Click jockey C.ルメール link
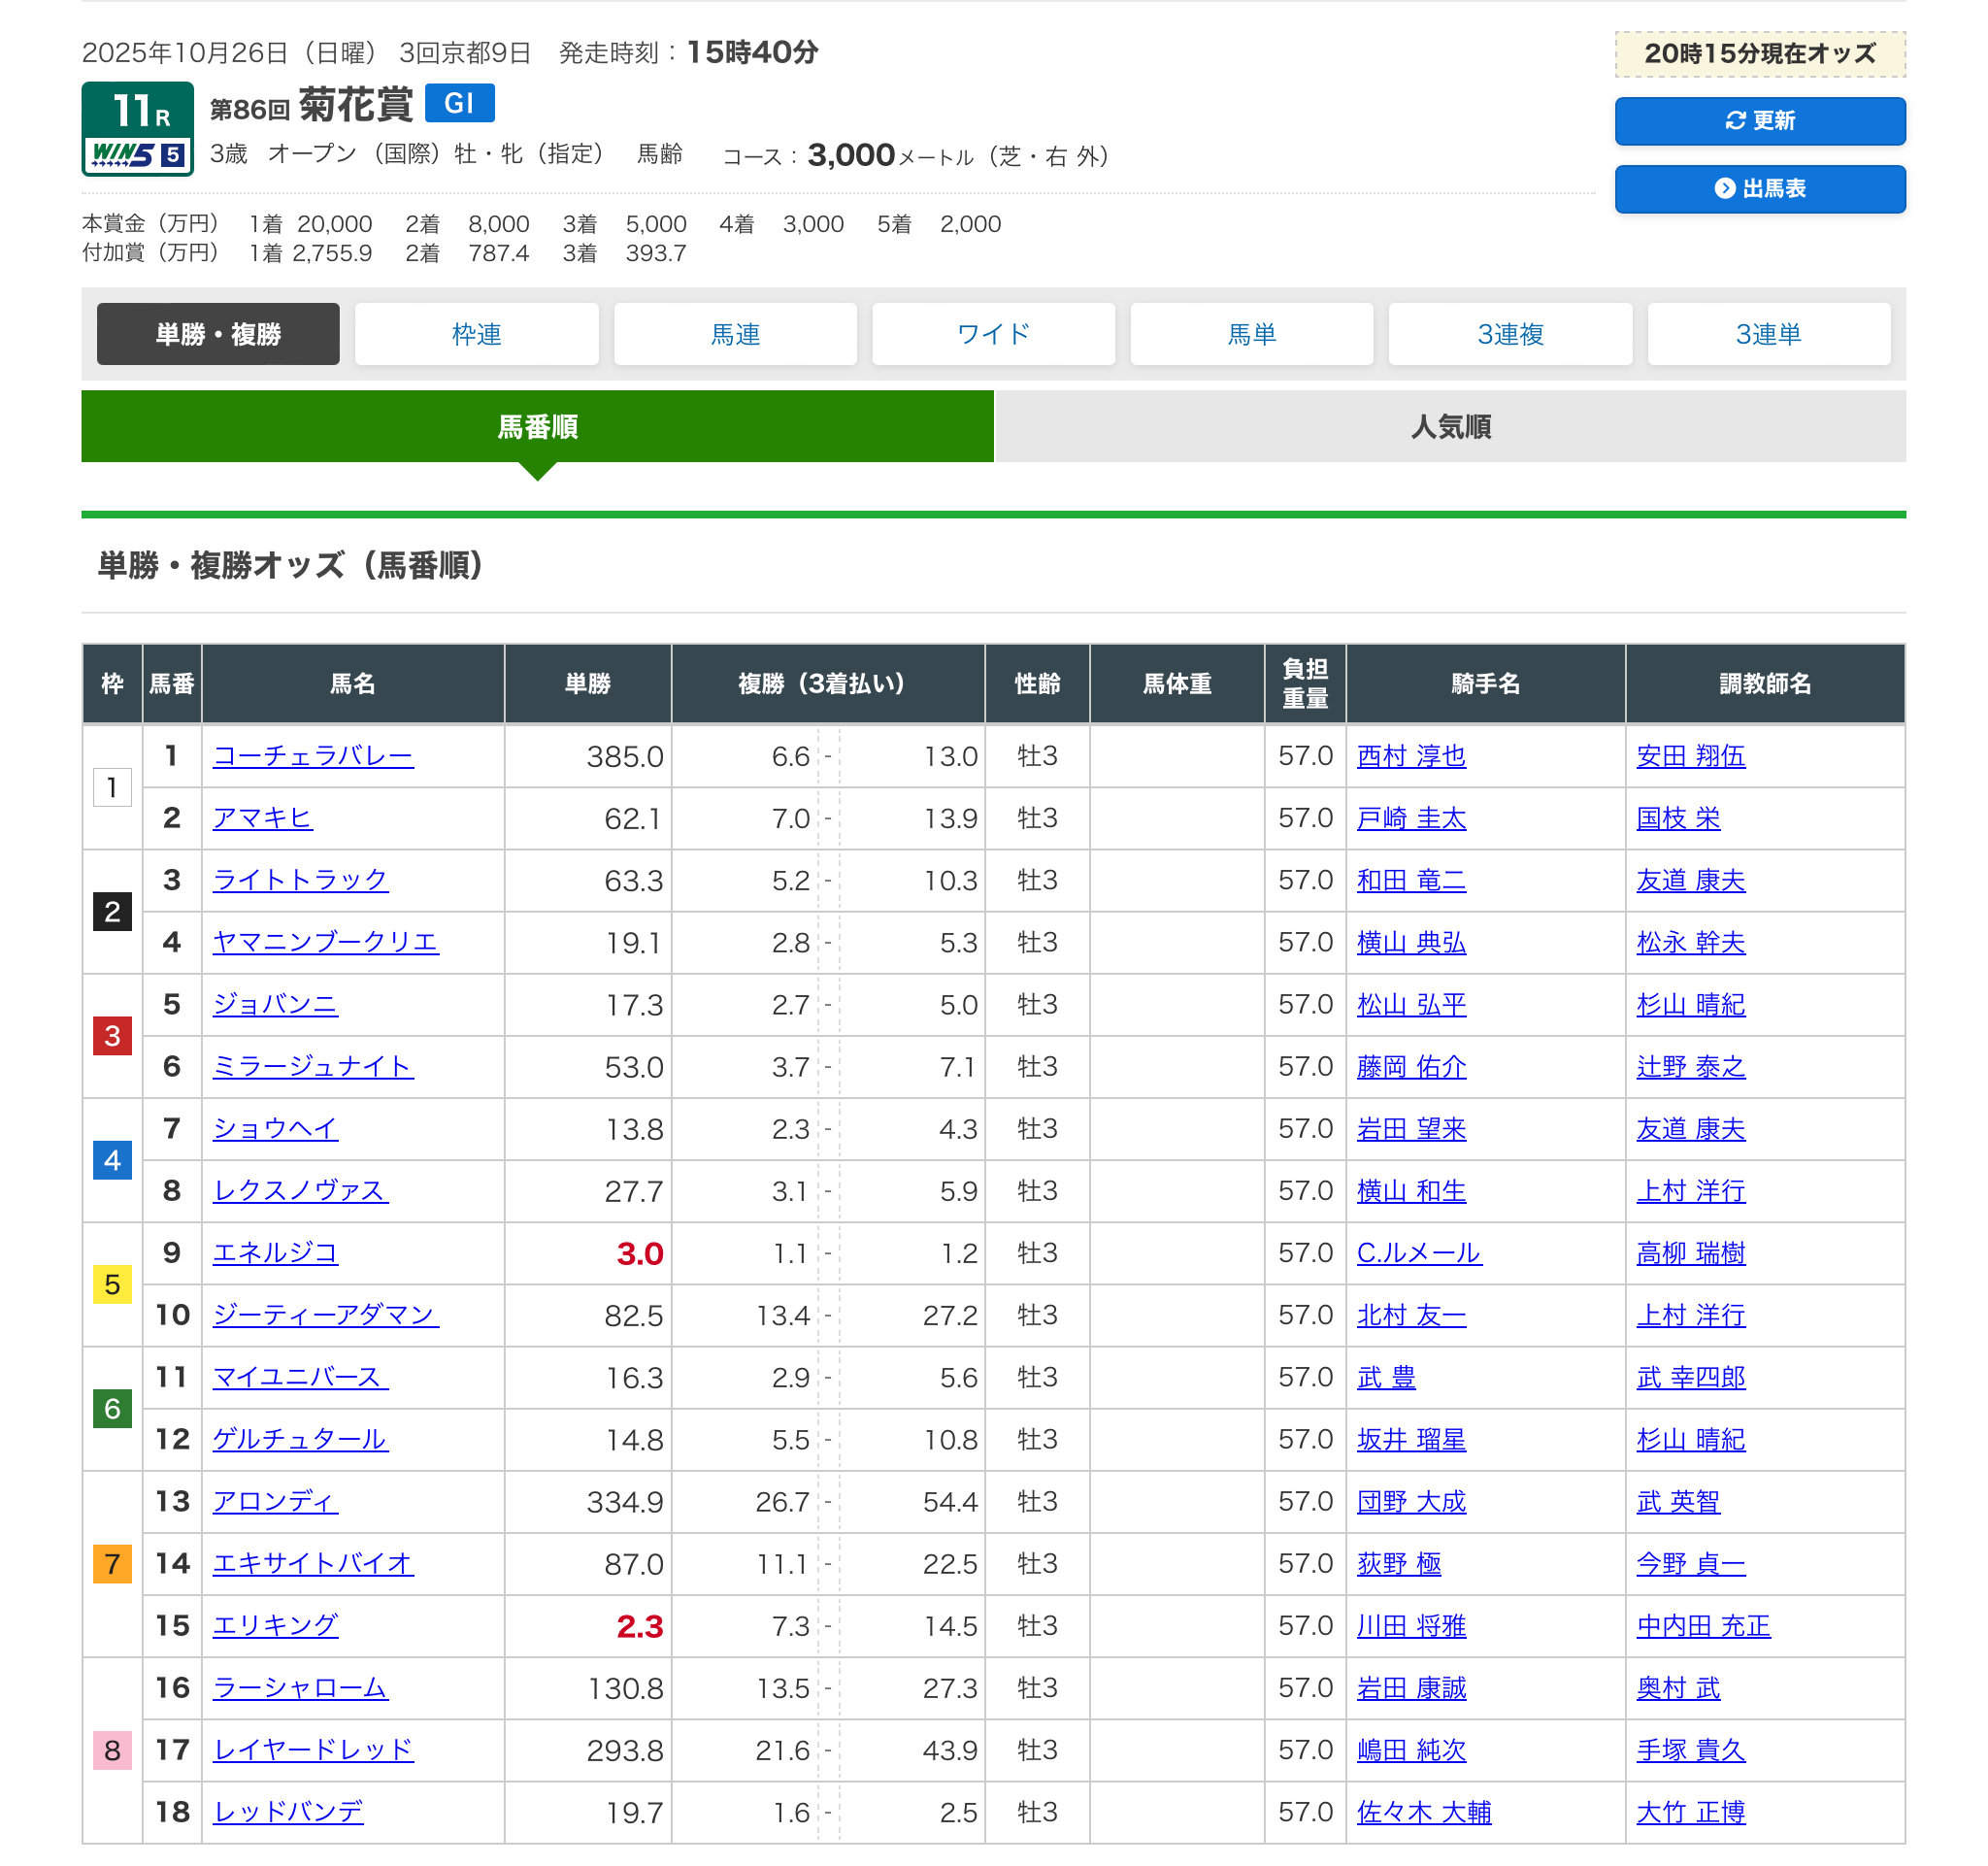The height and width of the screenshot is (1866, 1988). [x=1417, y=1253]
